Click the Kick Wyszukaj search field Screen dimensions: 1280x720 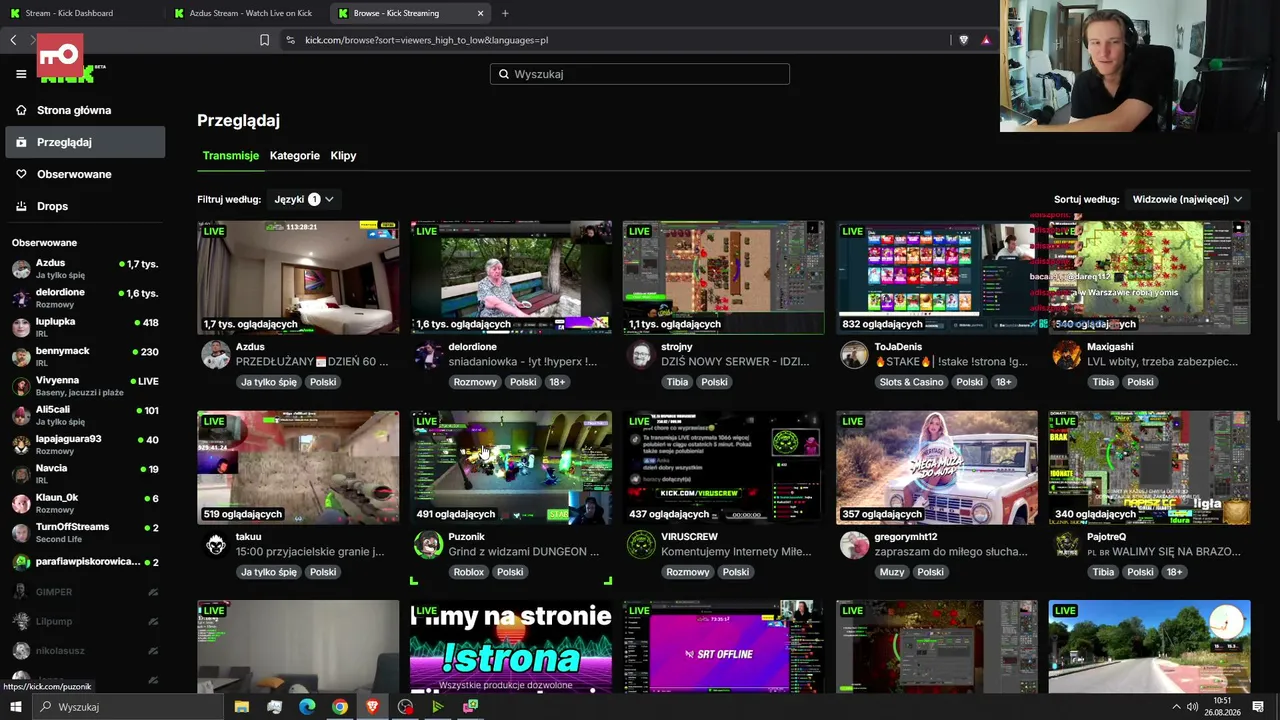(x=640, y=74)
